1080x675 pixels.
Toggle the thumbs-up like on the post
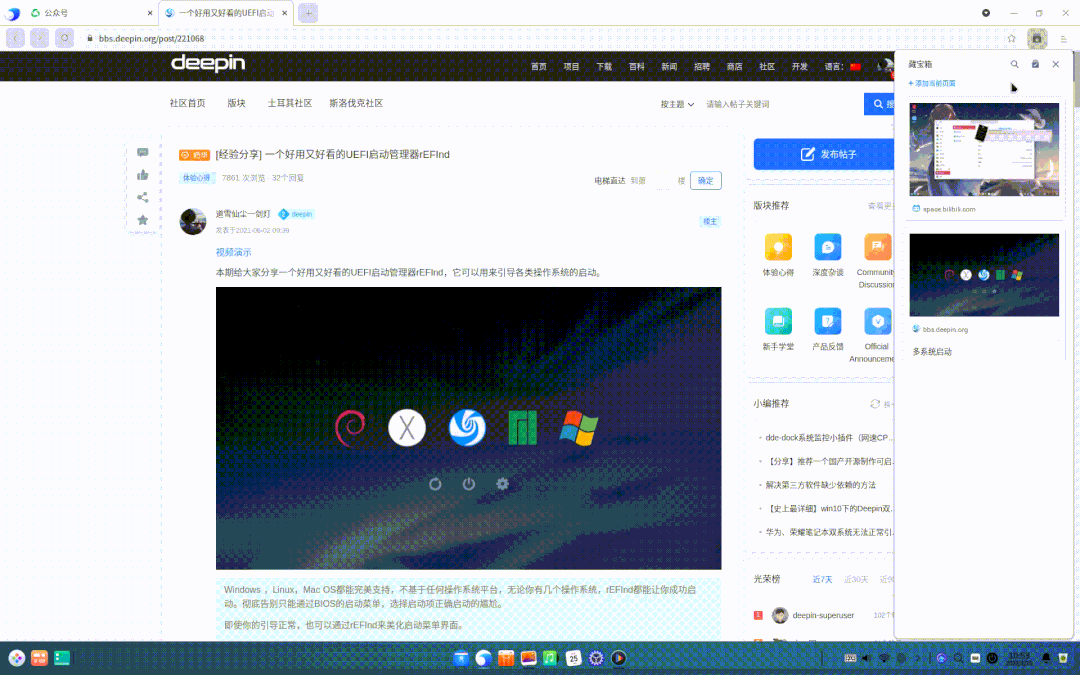coord(142,175)
